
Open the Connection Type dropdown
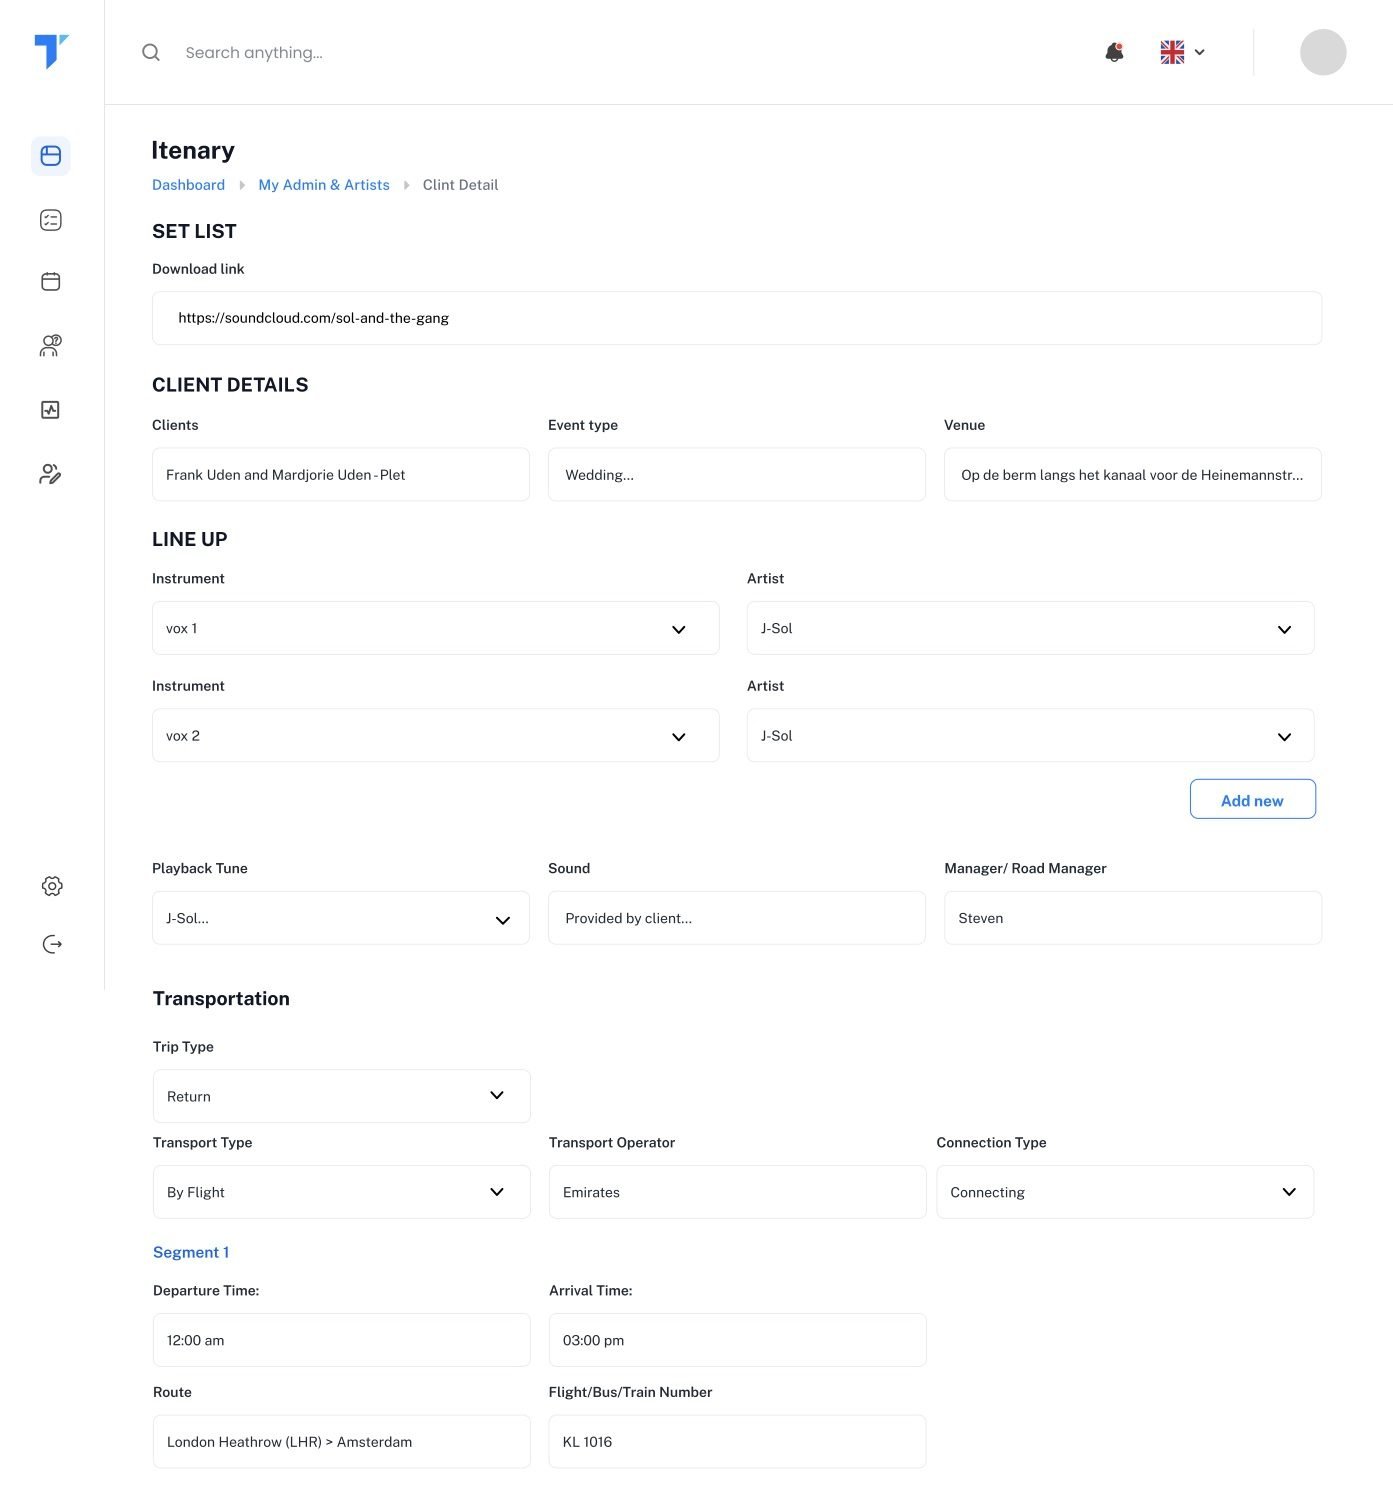pyautogui.click(x=1125, y=1192)
